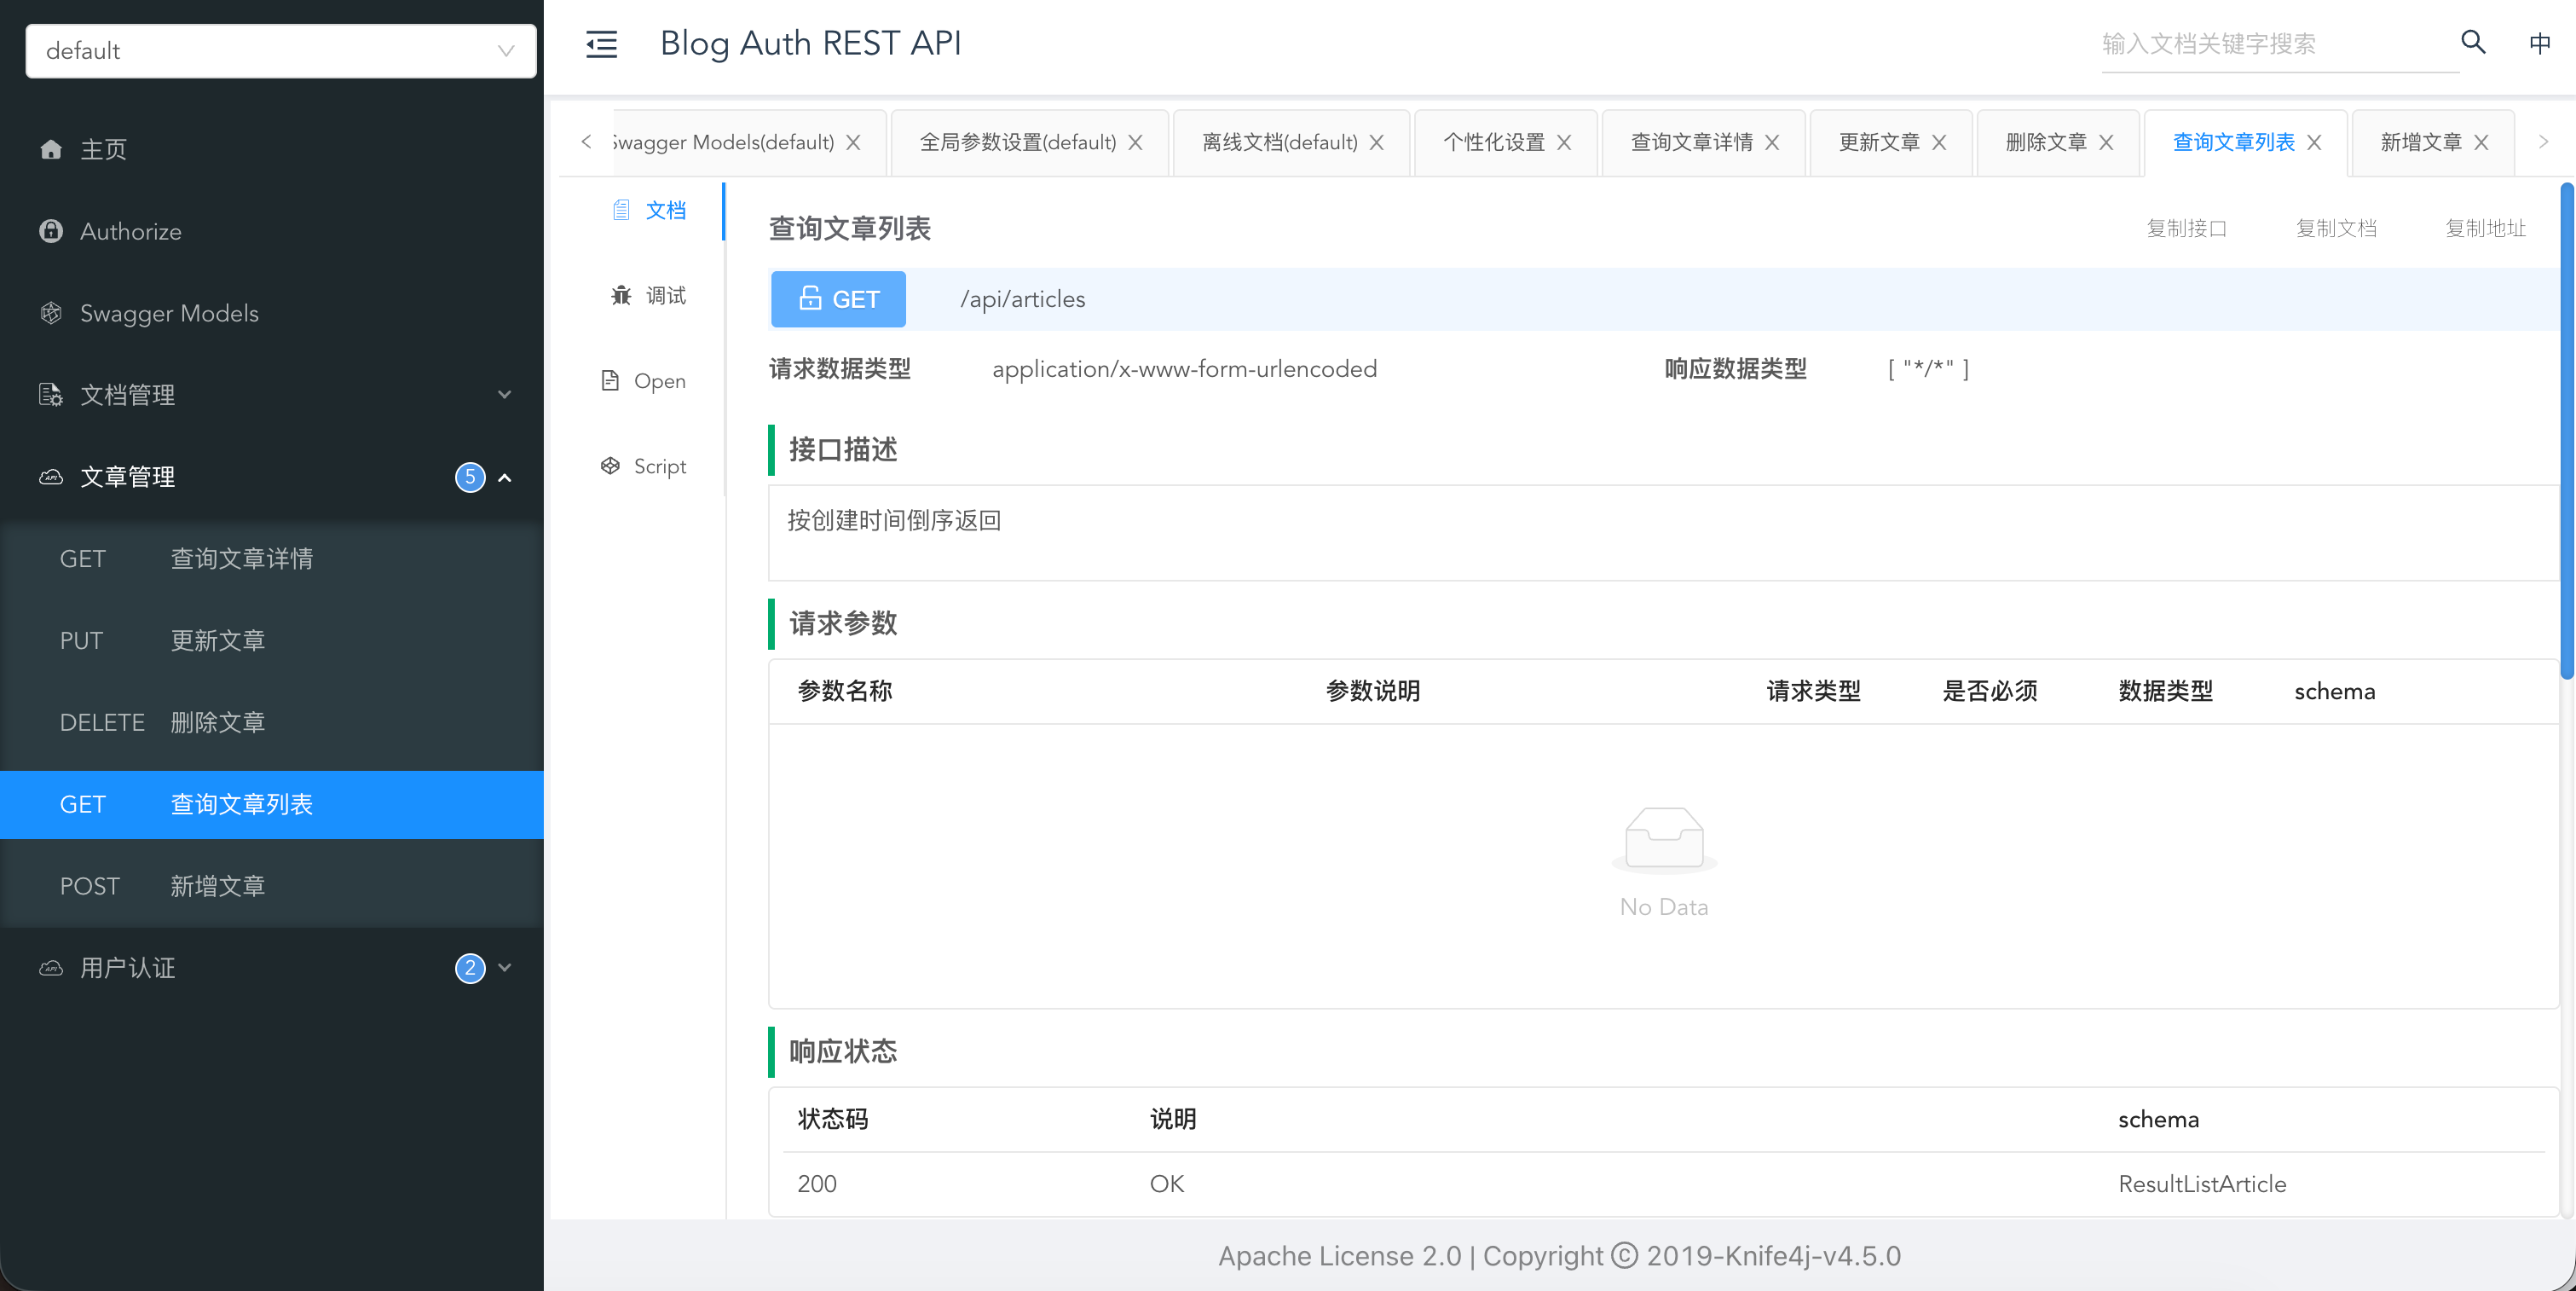Click the home icon beside 主页
This screenshot has height=1291, width=2576.
51,150
